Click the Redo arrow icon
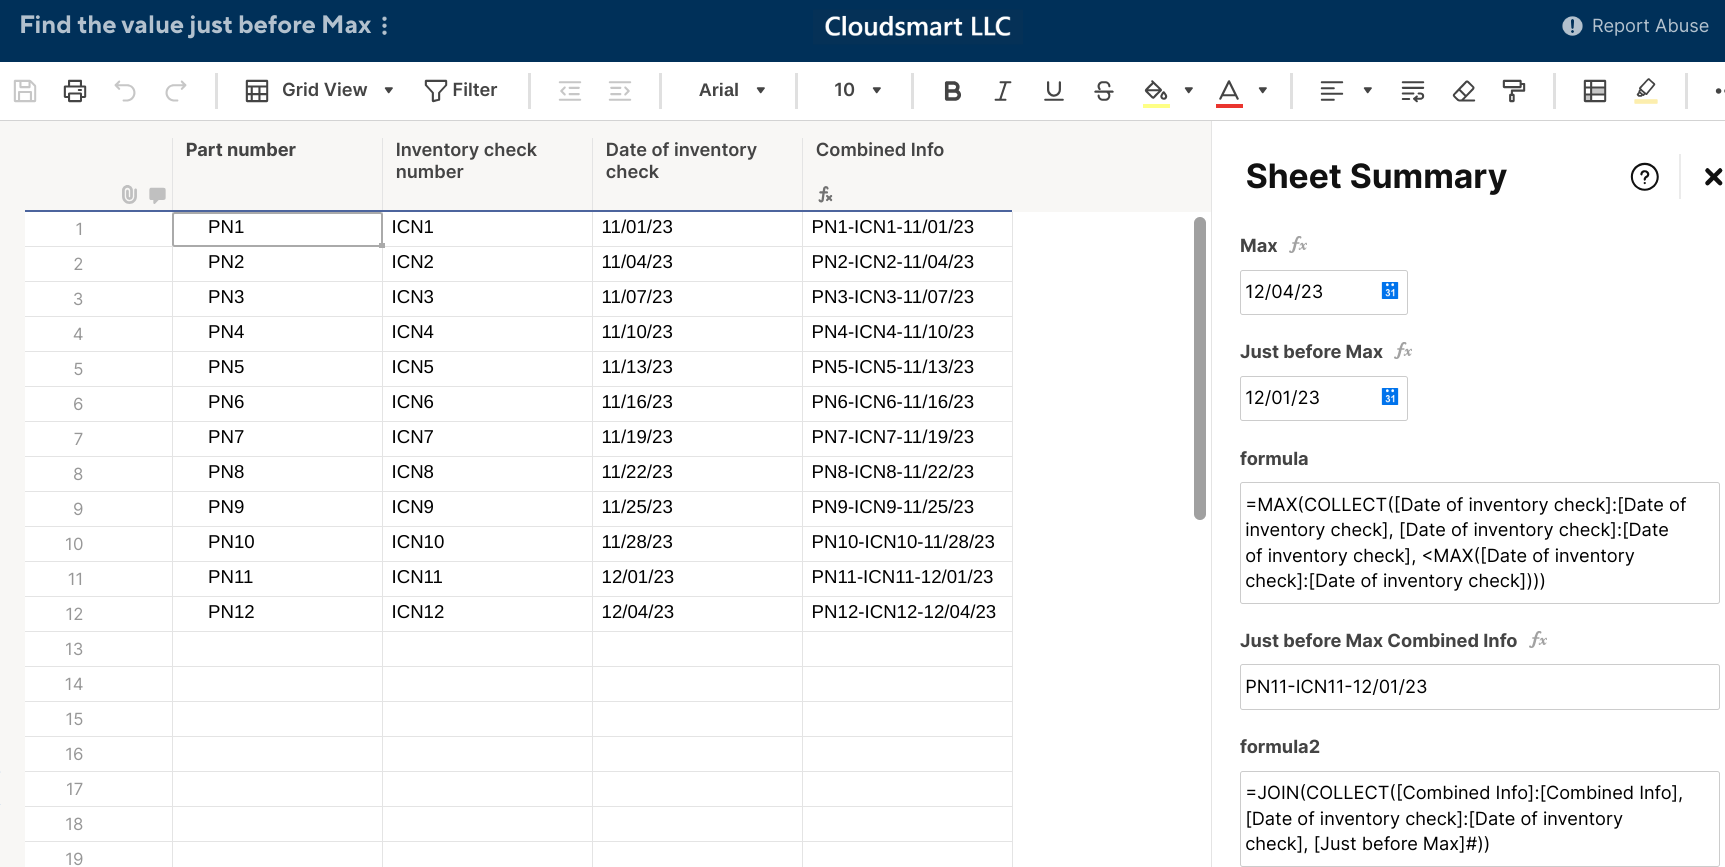Viewport: 1725px width, 867px height. point(176,91)
